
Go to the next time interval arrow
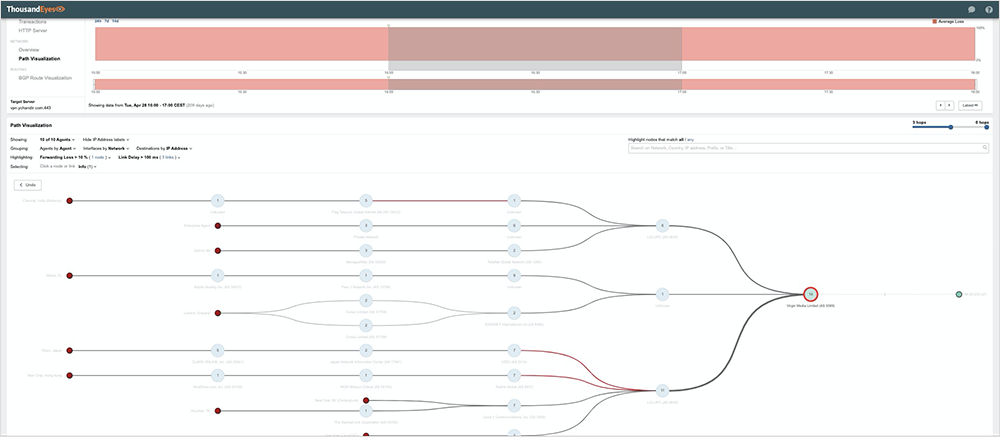pyautogui.click(x=949, y=104)
